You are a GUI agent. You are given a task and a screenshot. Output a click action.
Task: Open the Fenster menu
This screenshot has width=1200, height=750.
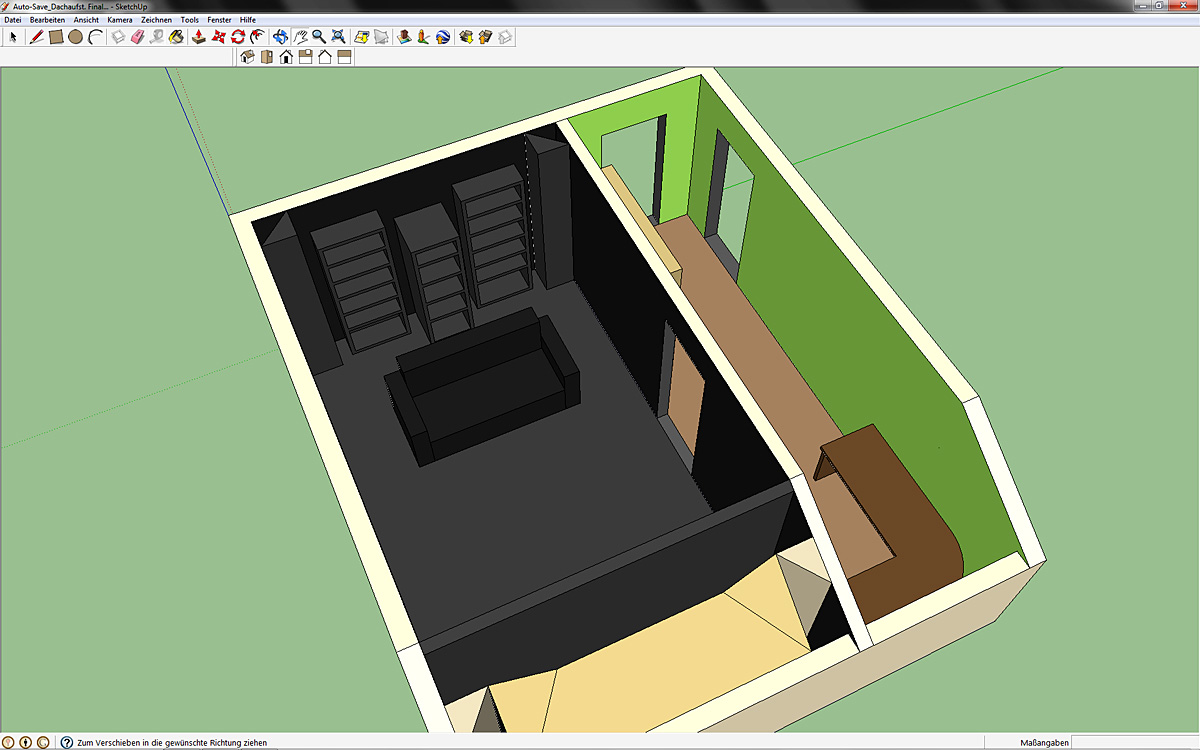219,20
